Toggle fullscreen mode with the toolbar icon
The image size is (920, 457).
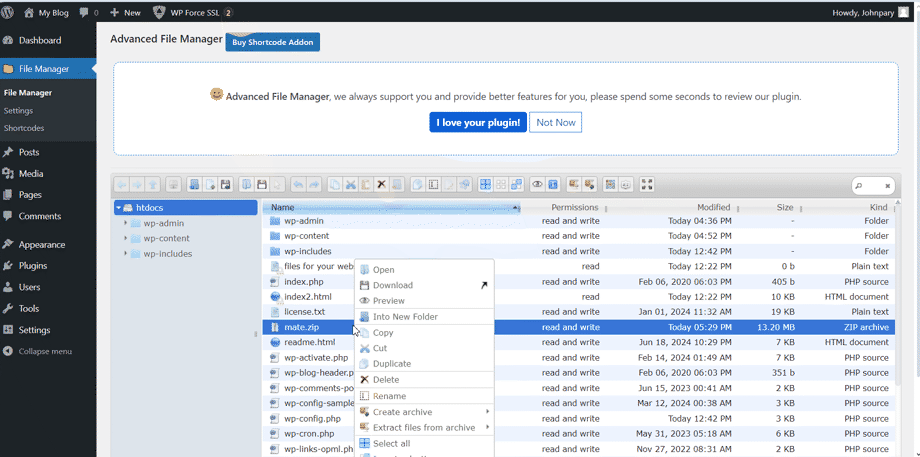pos(647,185)
